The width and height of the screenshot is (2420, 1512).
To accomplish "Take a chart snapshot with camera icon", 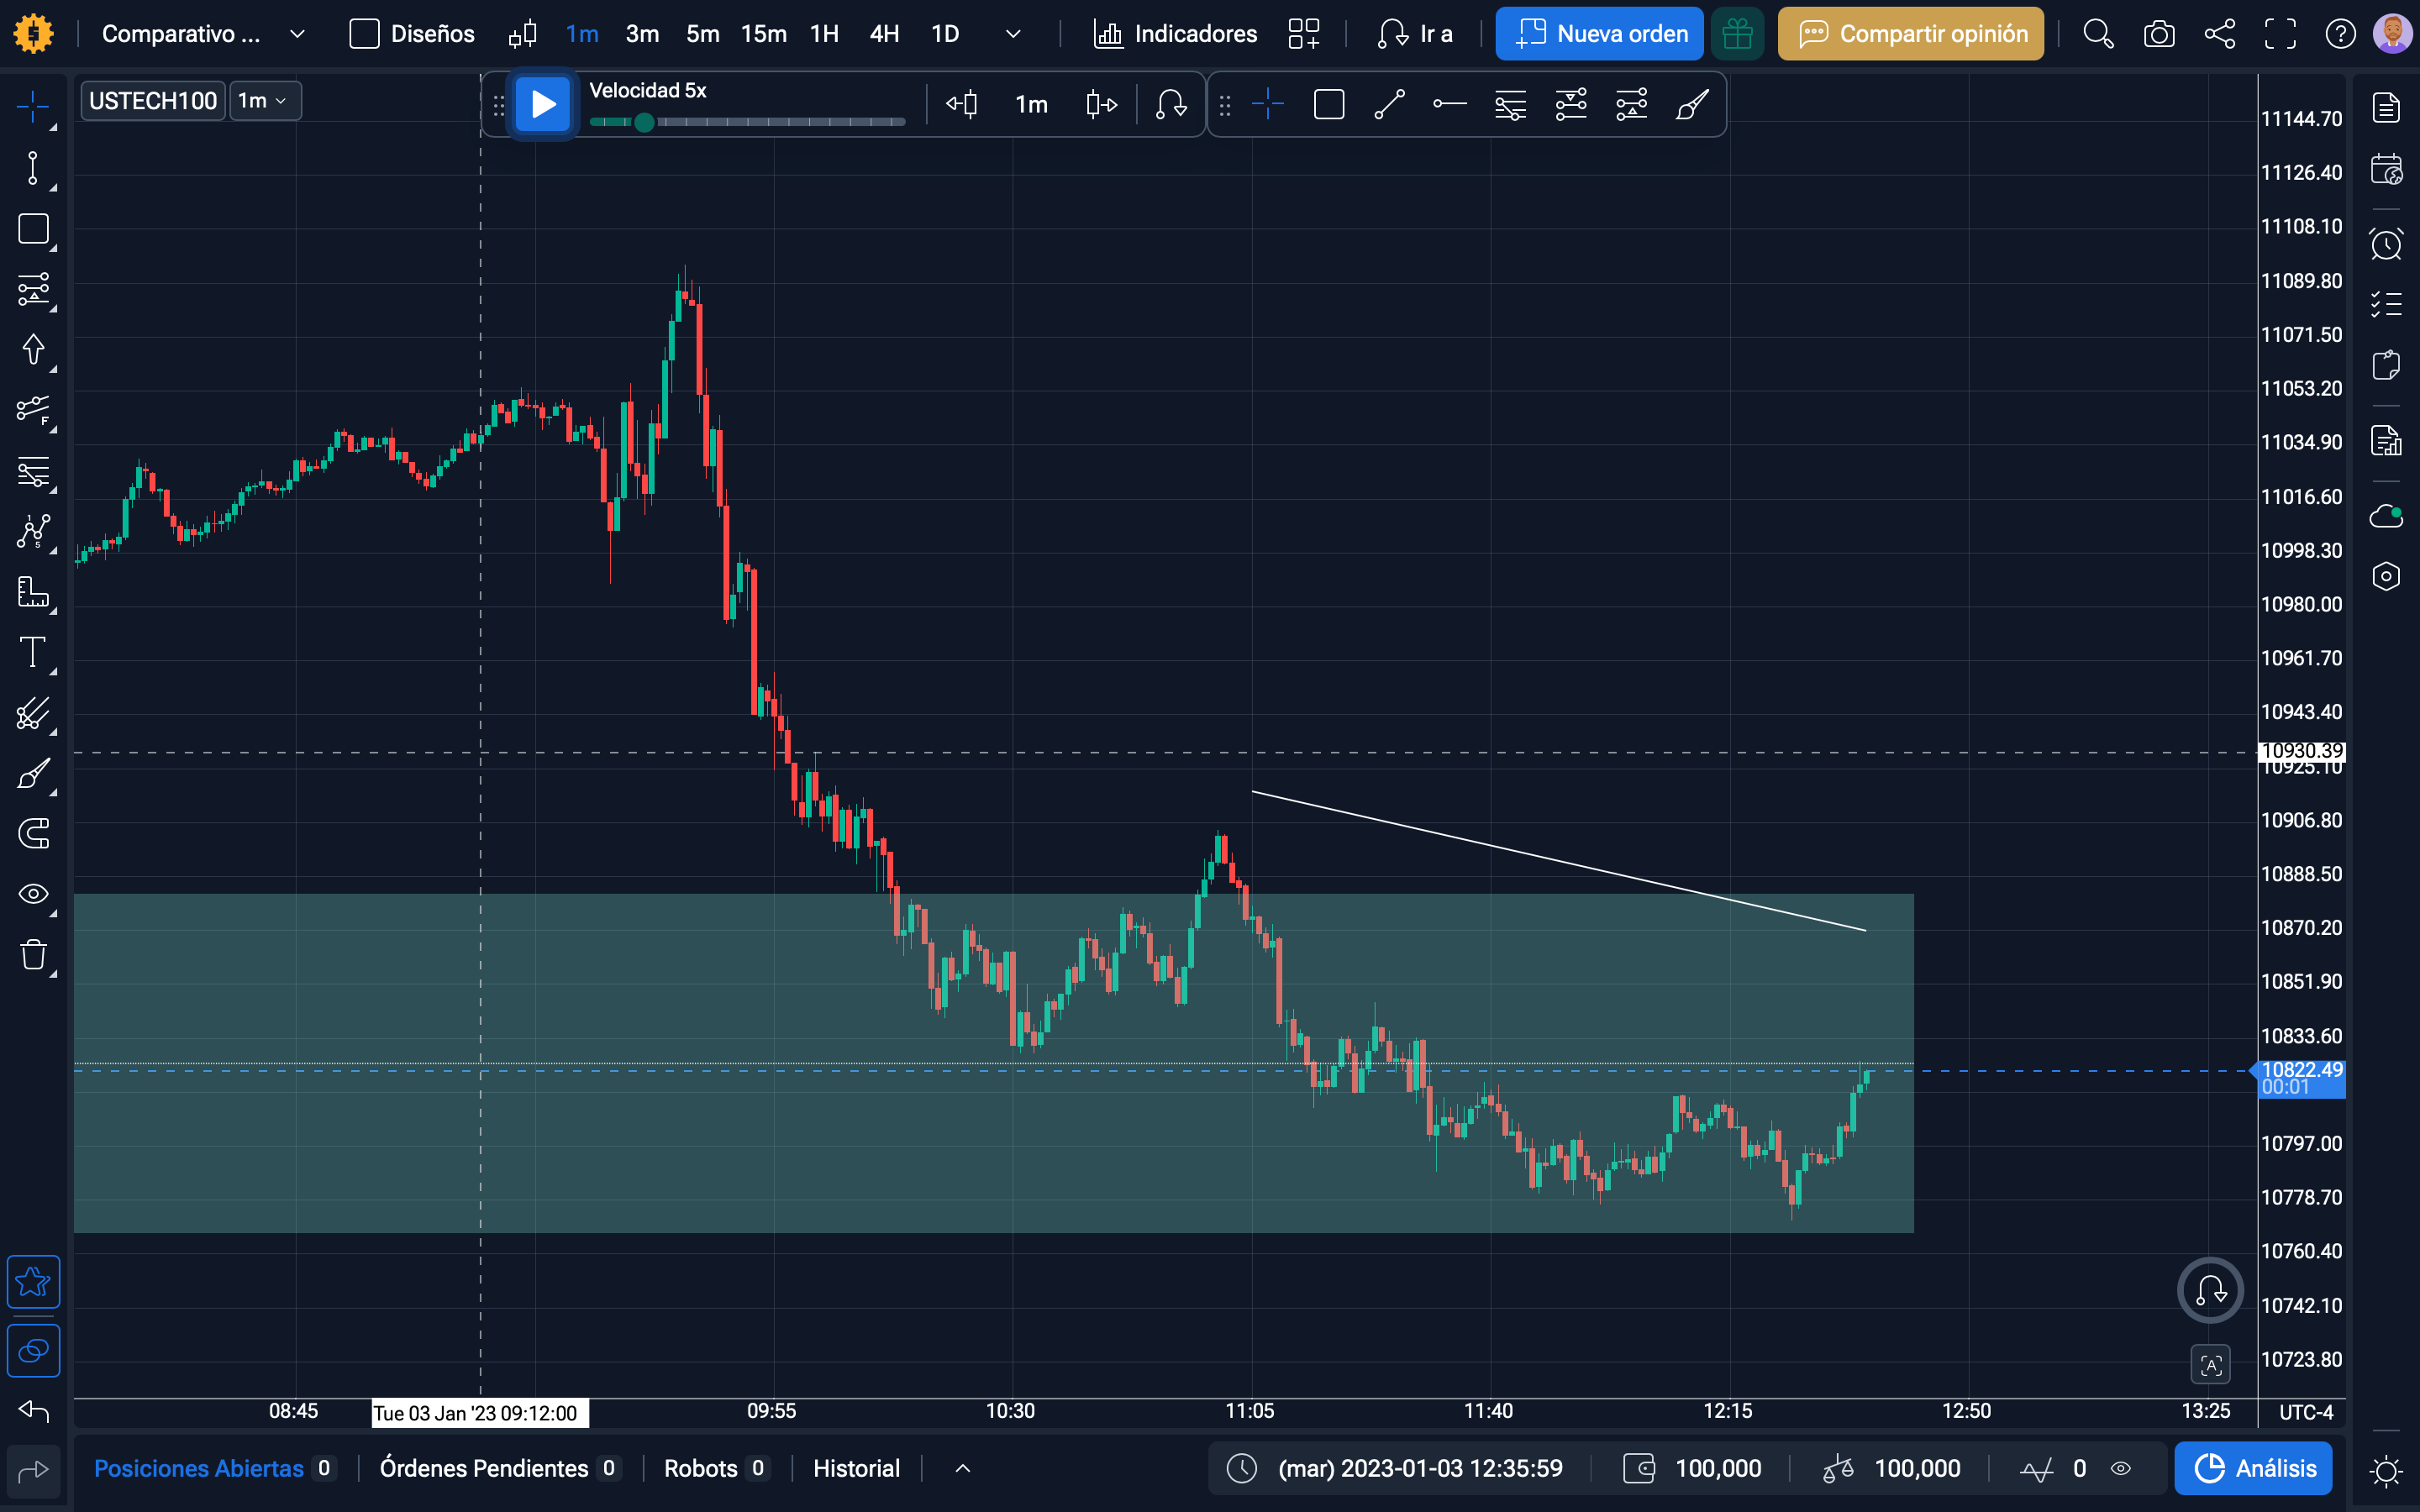I will click(x=2159, y=34).
